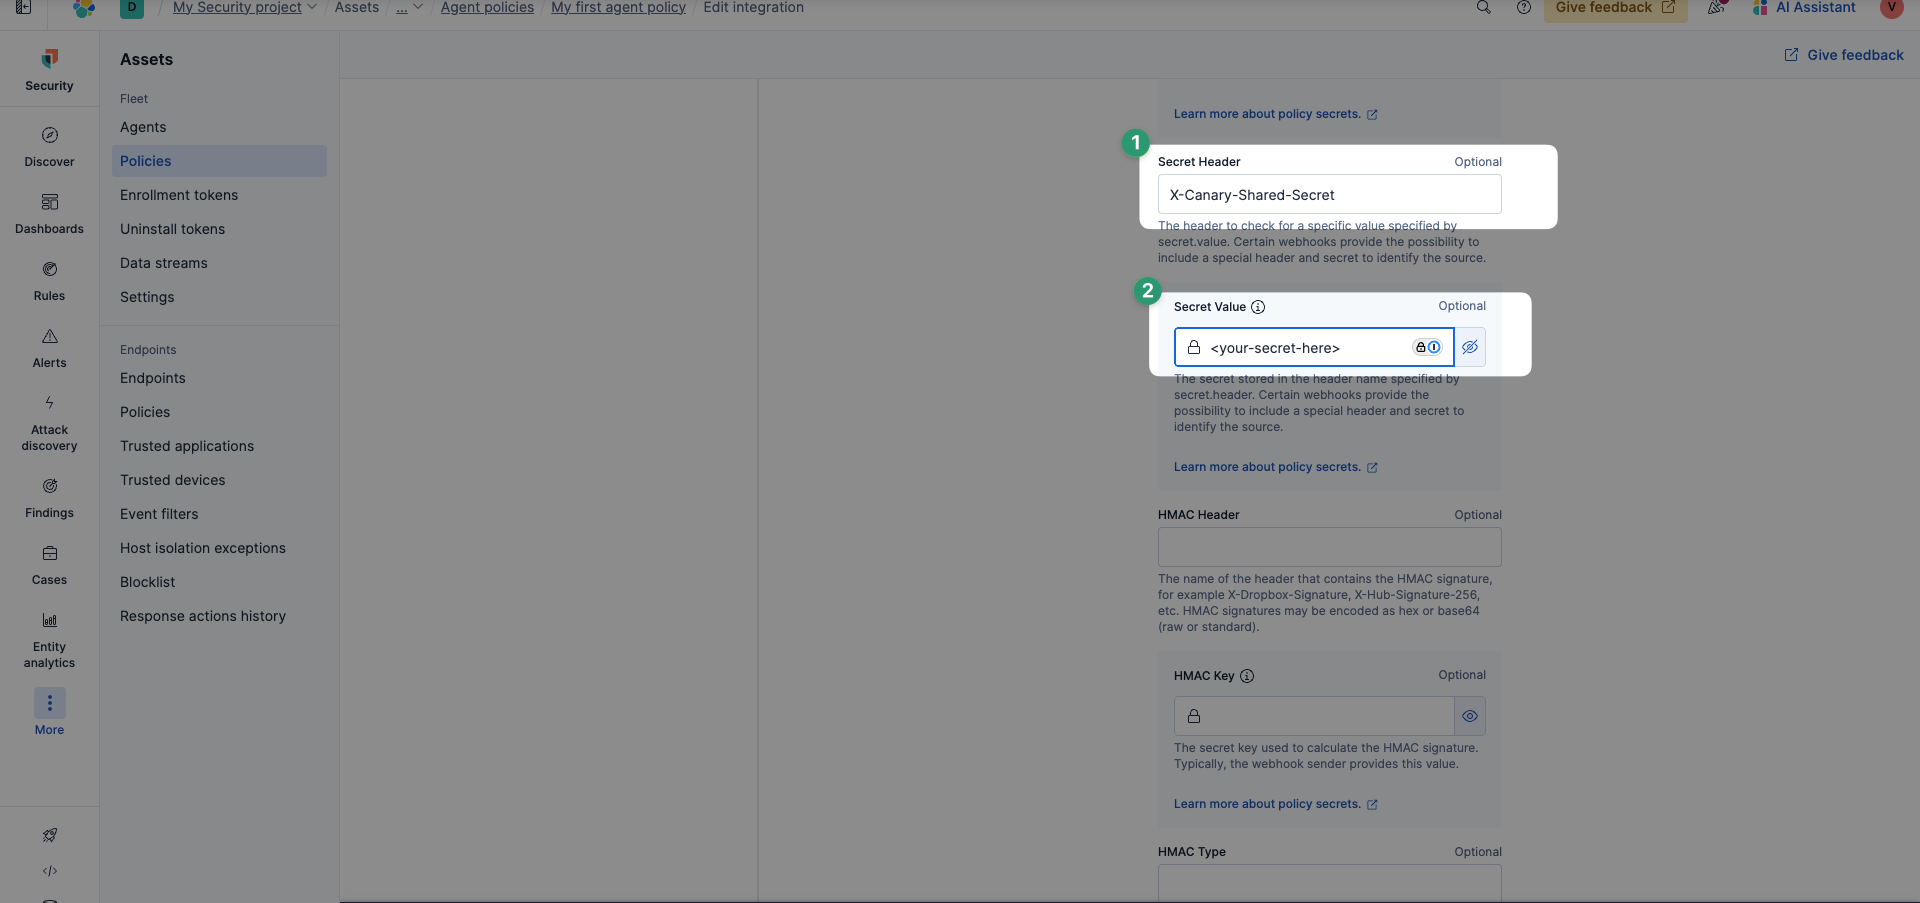Viewport: 1920px width, 903px height.
Task: Open Alerts in the sidebar
Action: (x=49, y=347)
